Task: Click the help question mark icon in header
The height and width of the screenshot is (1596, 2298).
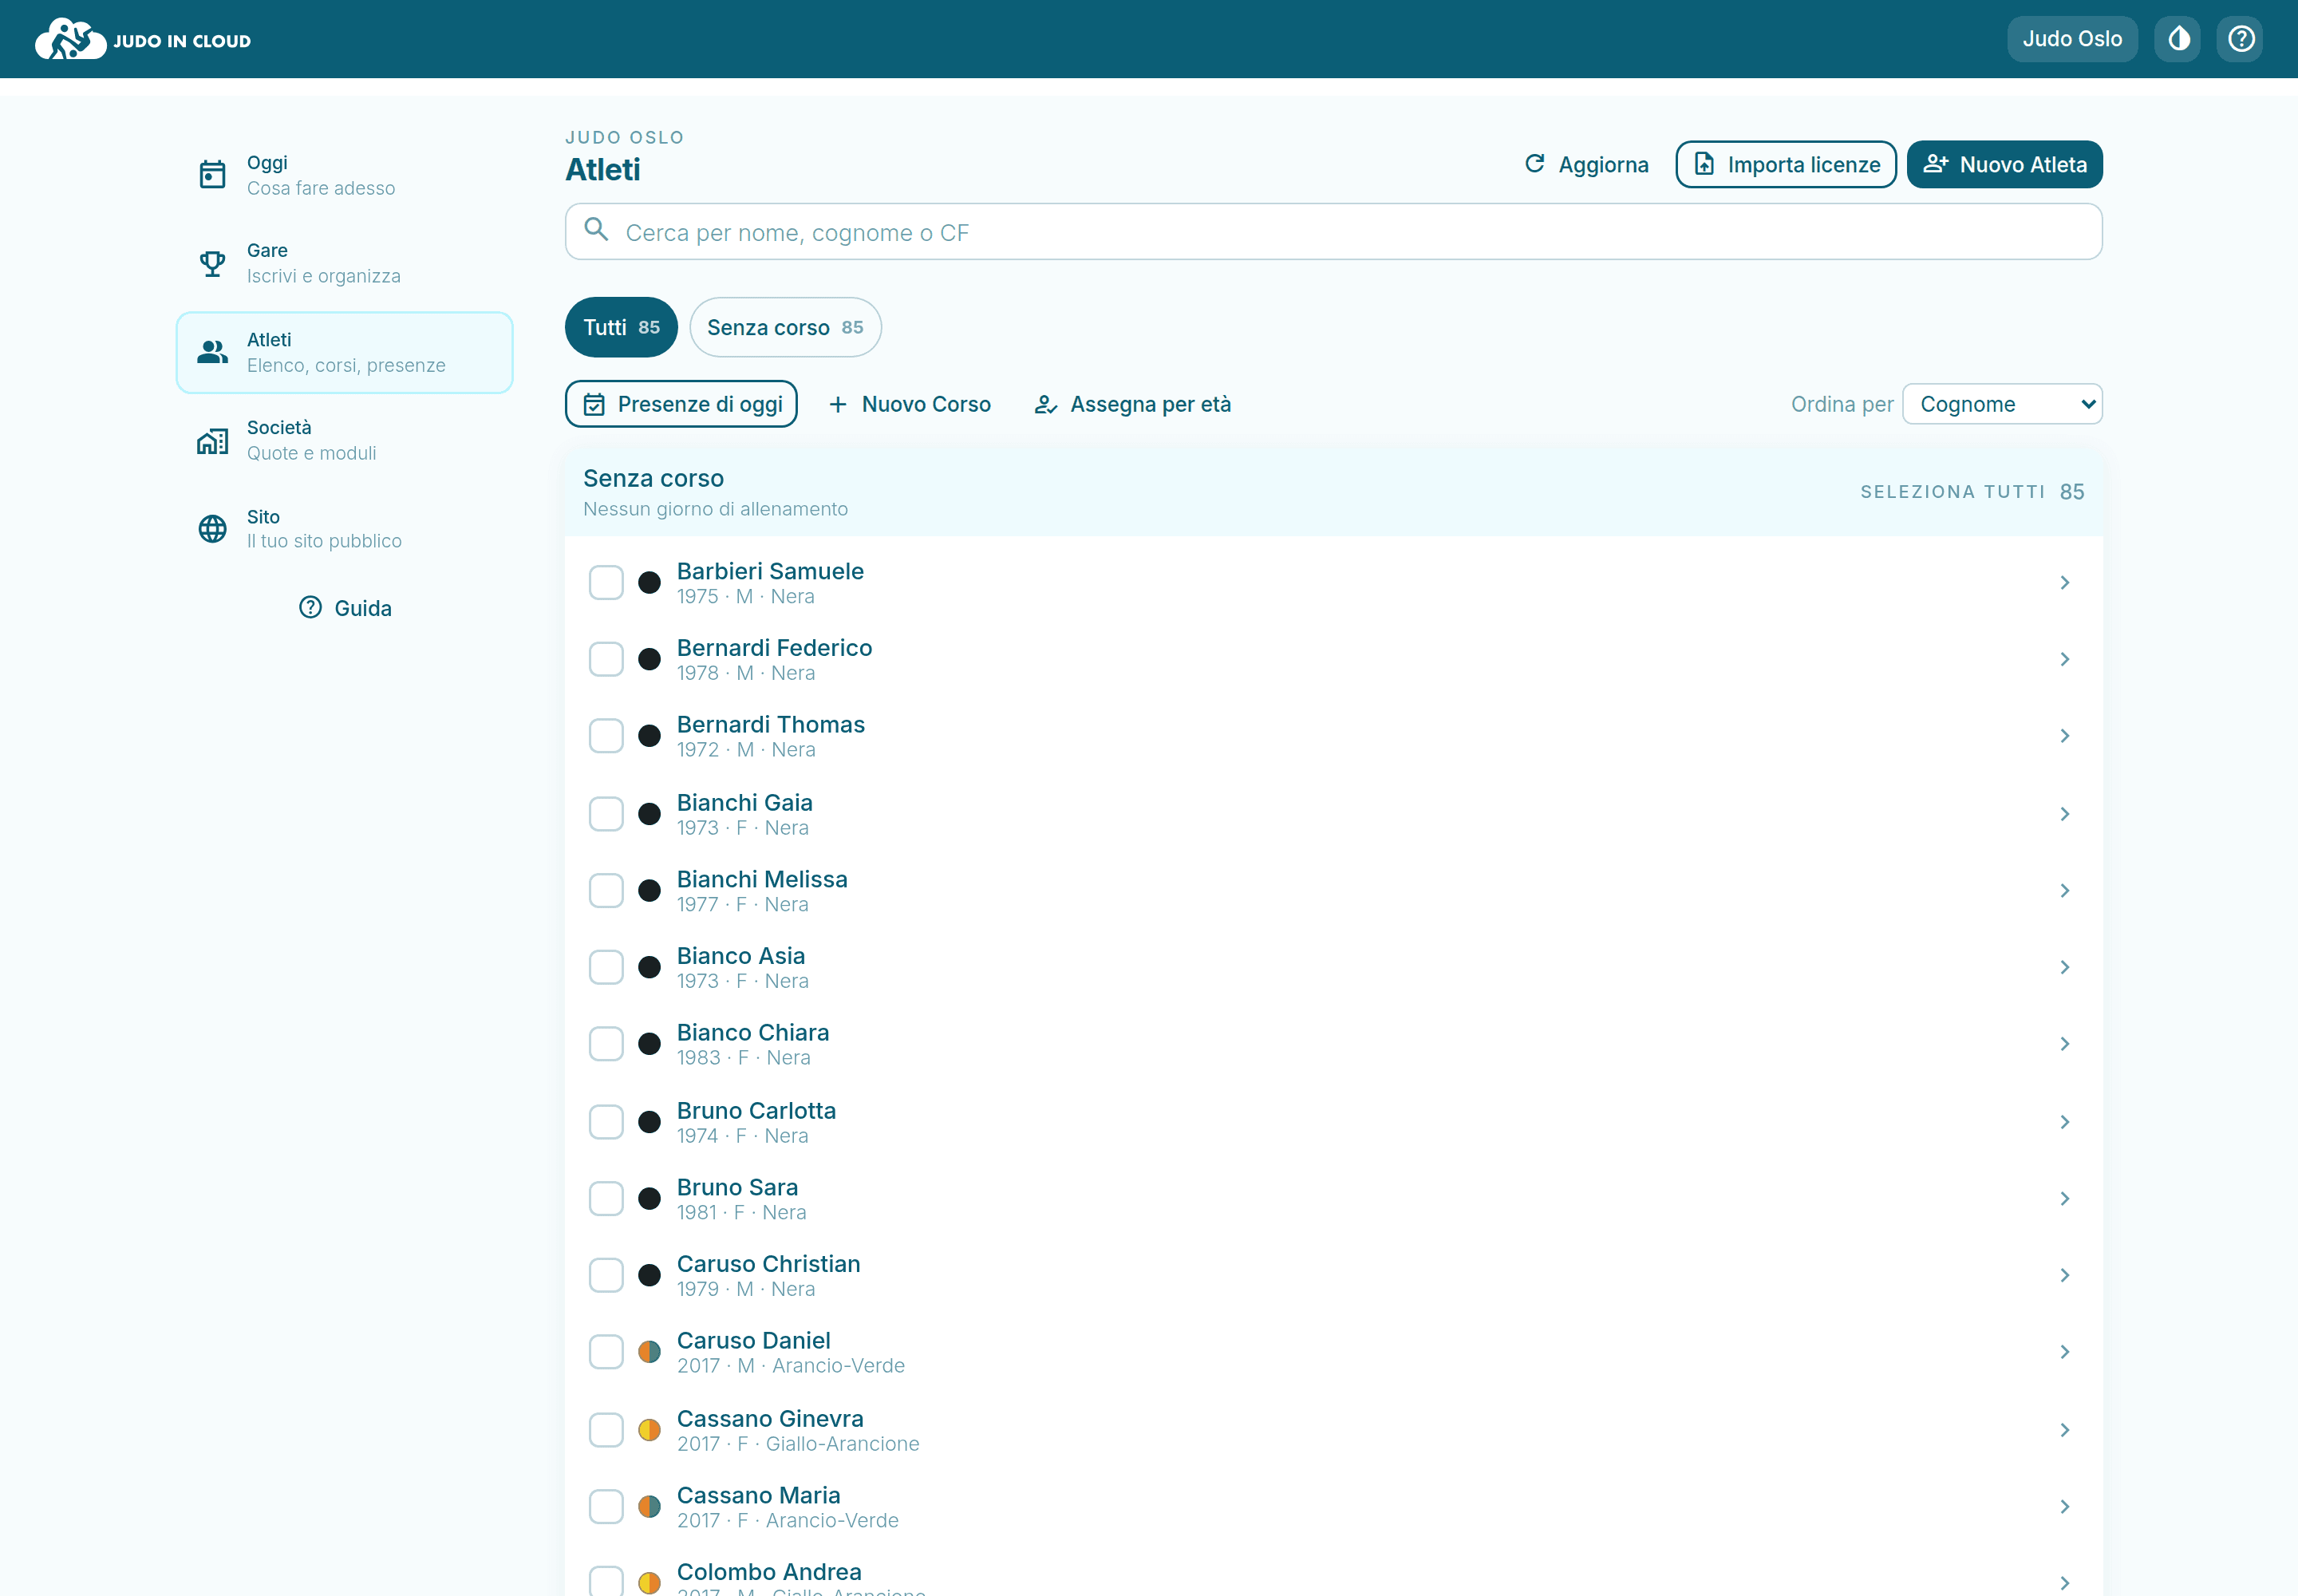Action: (x=2241, y=39)
